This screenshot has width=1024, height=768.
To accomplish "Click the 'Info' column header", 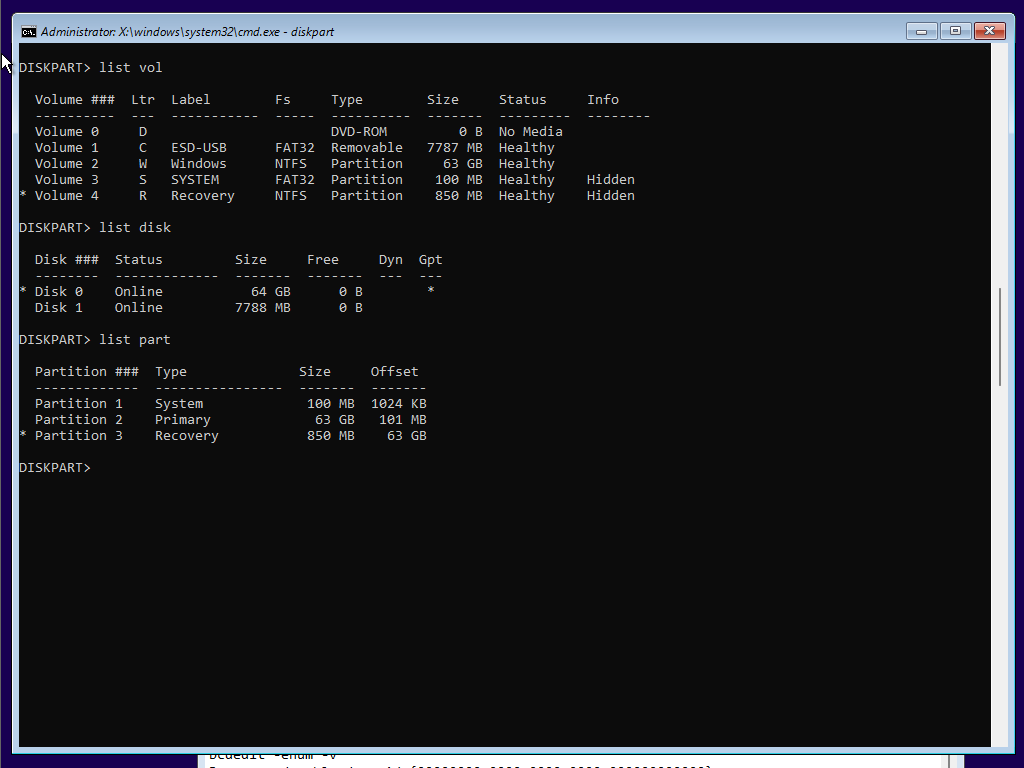I will click(603, 100).
